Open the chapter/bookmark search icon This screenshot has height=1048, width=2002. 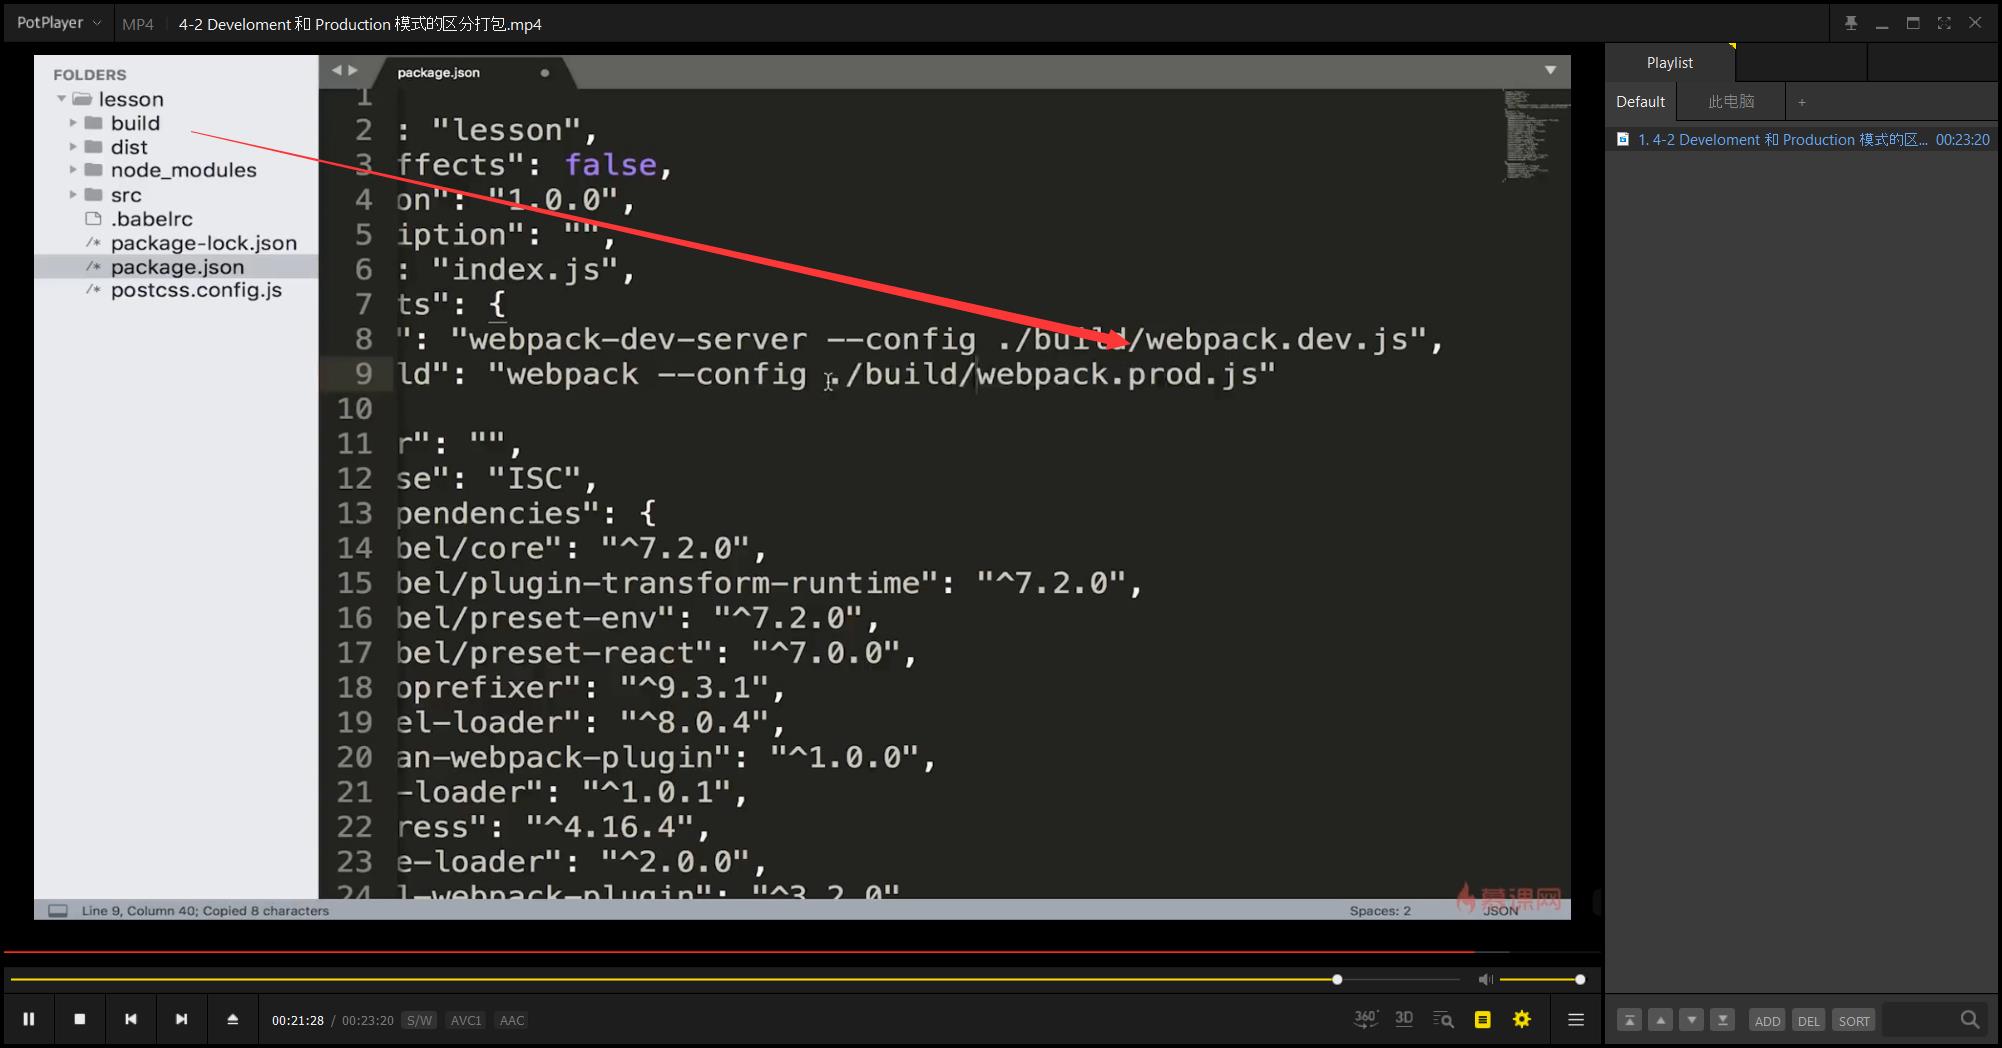point(1443,1020)
